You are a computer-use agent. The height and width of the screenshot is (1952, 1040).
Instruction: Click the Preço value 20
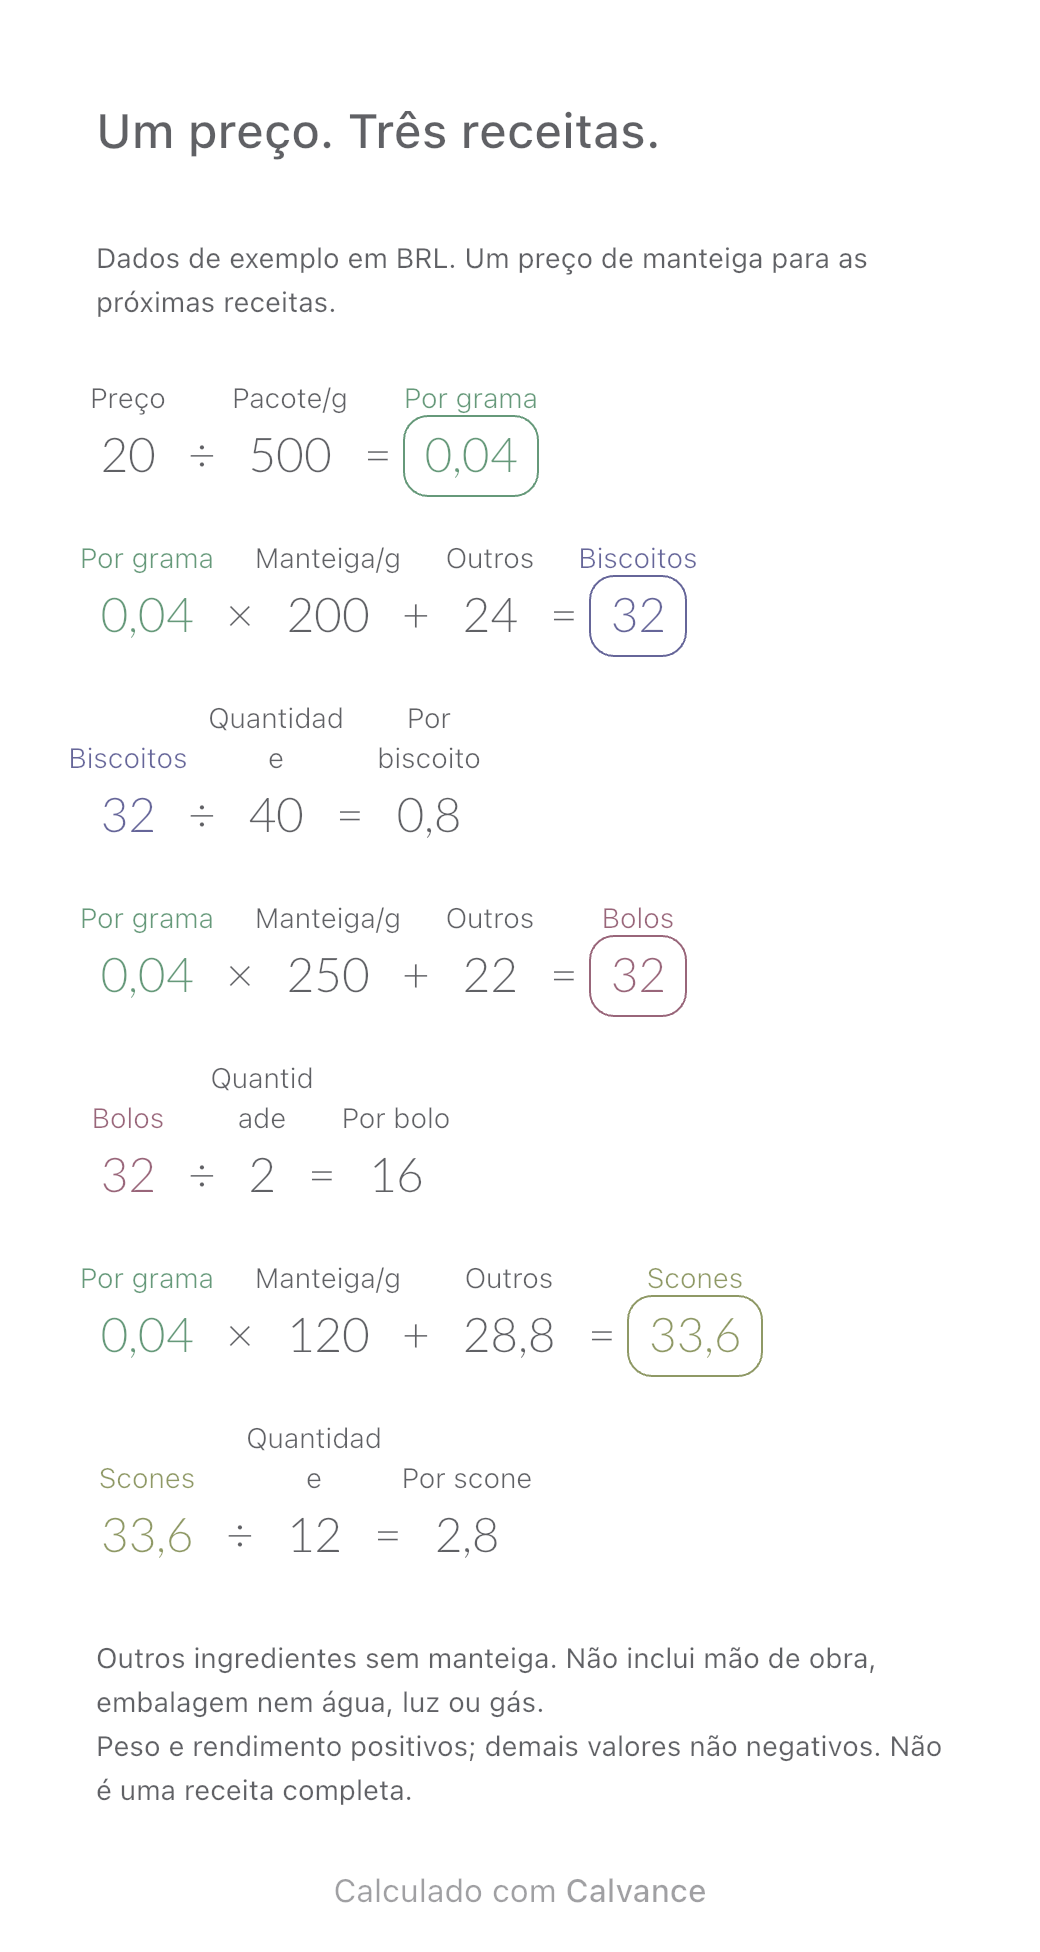click(x=128, y=456)
